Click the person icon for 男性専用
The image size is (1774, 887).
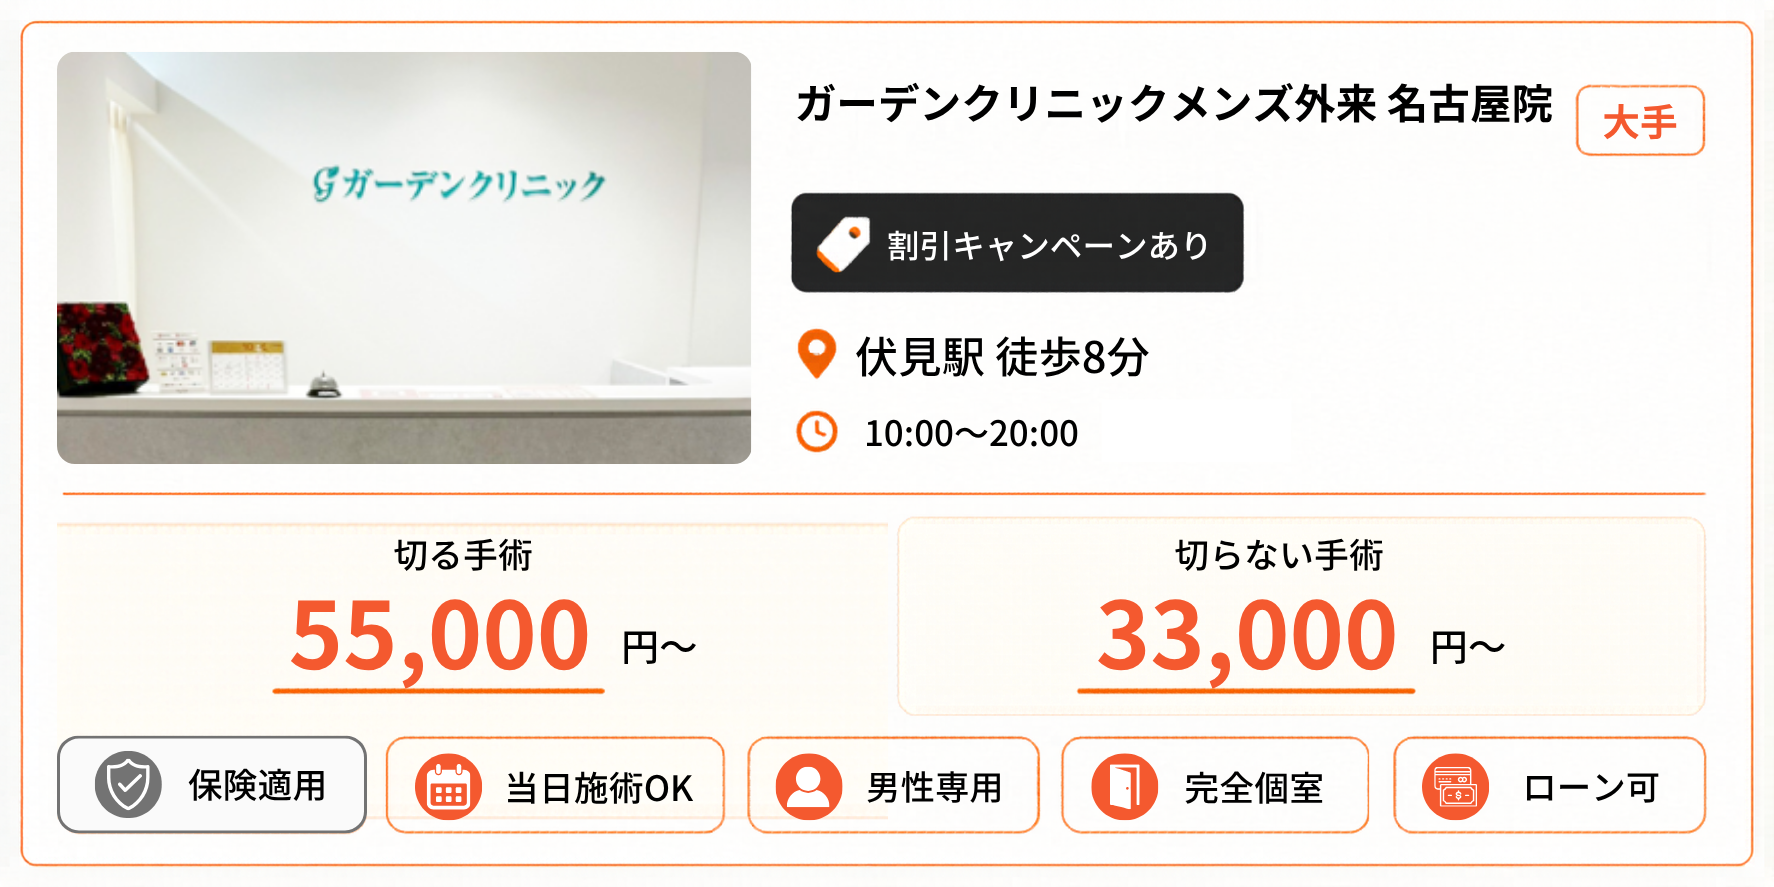809,787
